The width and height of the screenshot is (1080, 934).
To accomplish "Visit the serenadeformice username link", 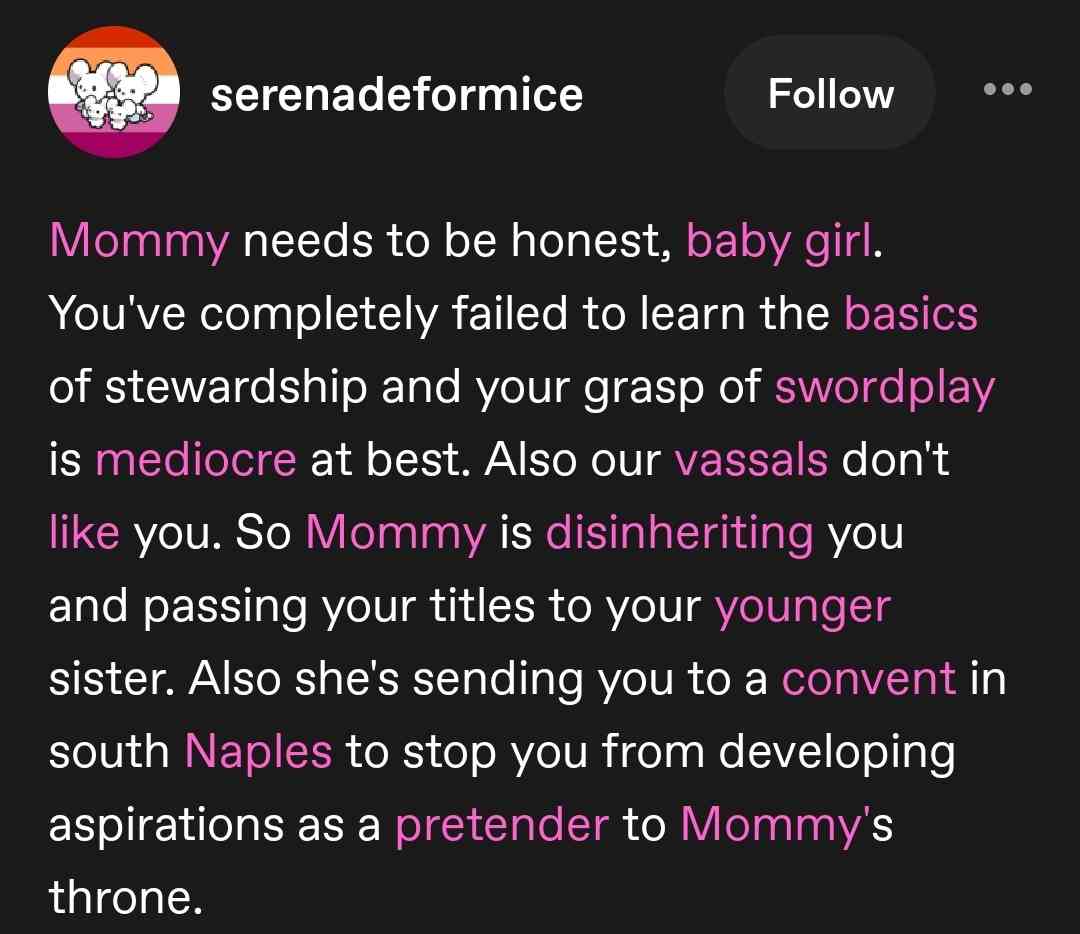I will [397, 94].
